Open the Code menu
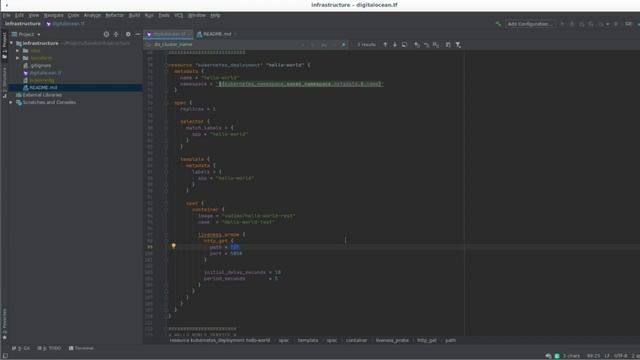This screenshot has width=640, height=360. tap(73, 15)
